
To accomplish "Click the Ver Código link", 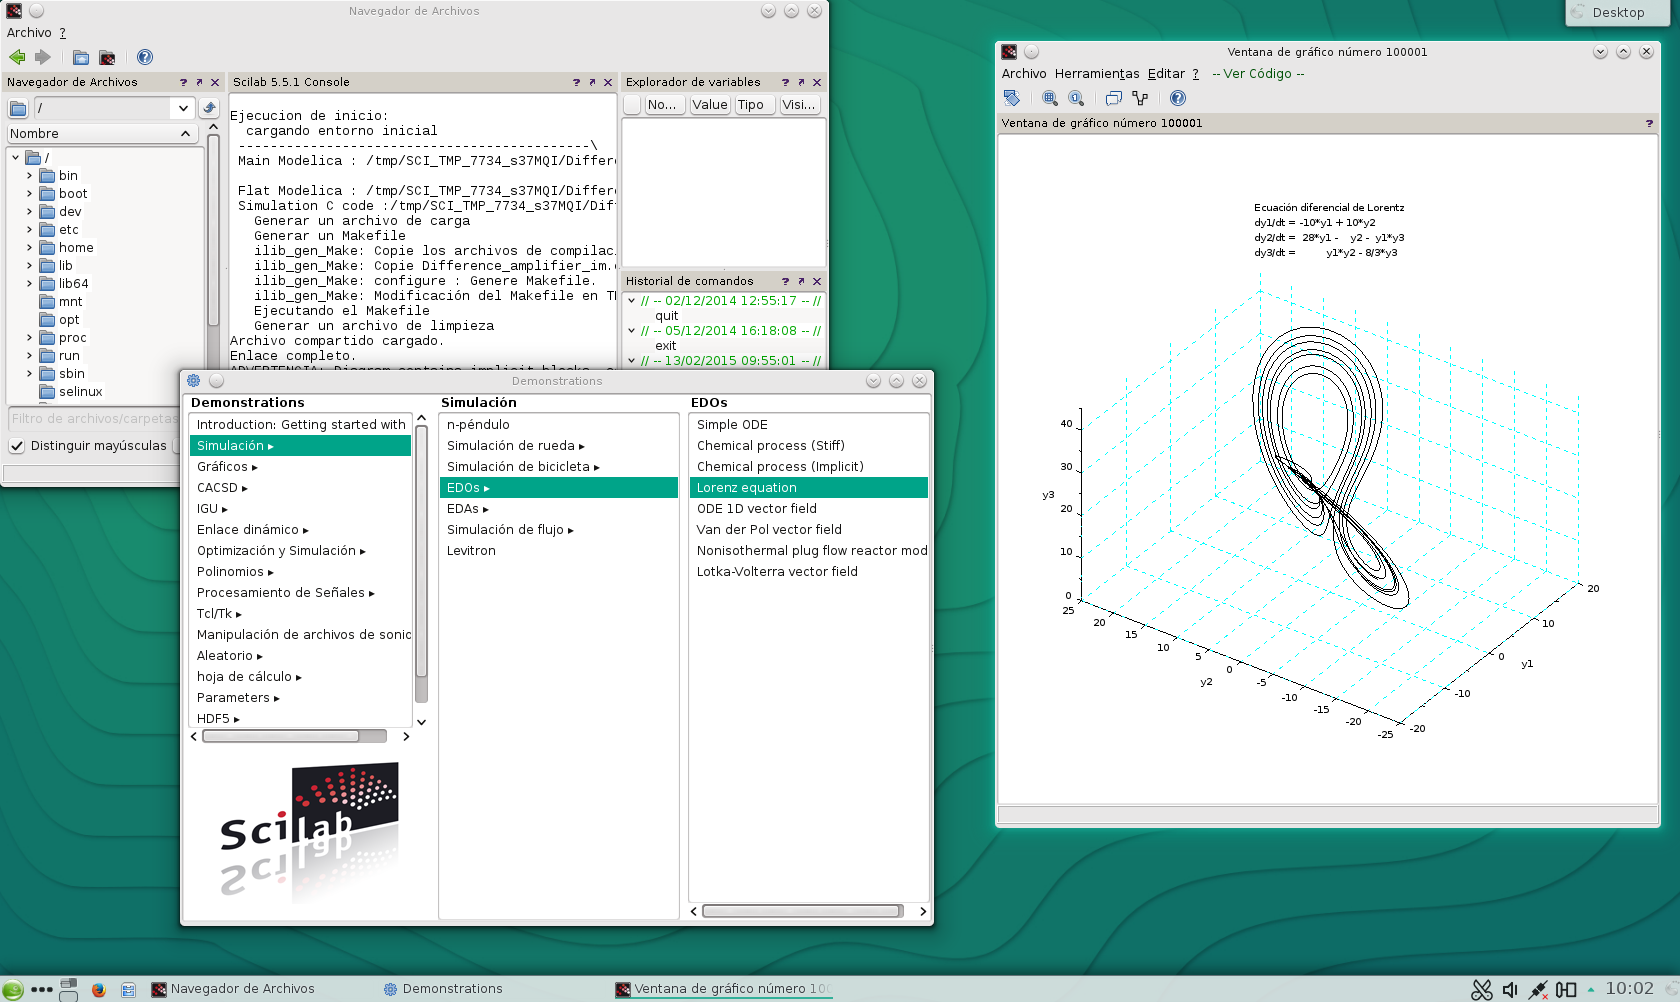I will (x=1258, y=74).
